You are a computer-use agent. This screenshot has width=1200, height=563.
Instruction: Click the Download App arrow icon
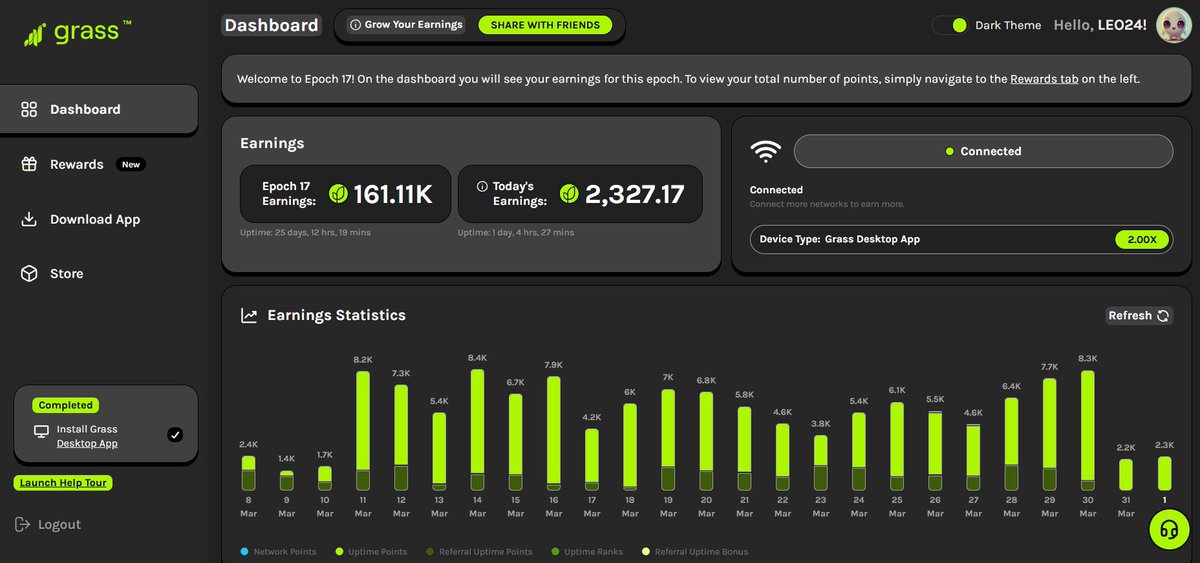(x=29, y=219)
